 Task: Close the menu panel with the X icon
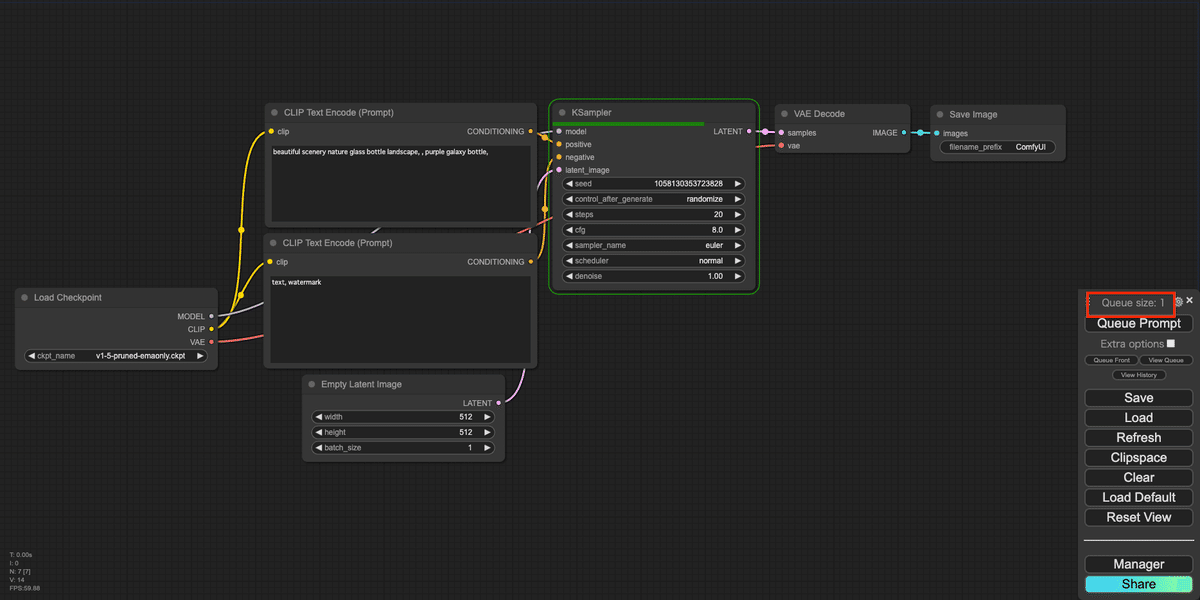(x=1189, y=300)
